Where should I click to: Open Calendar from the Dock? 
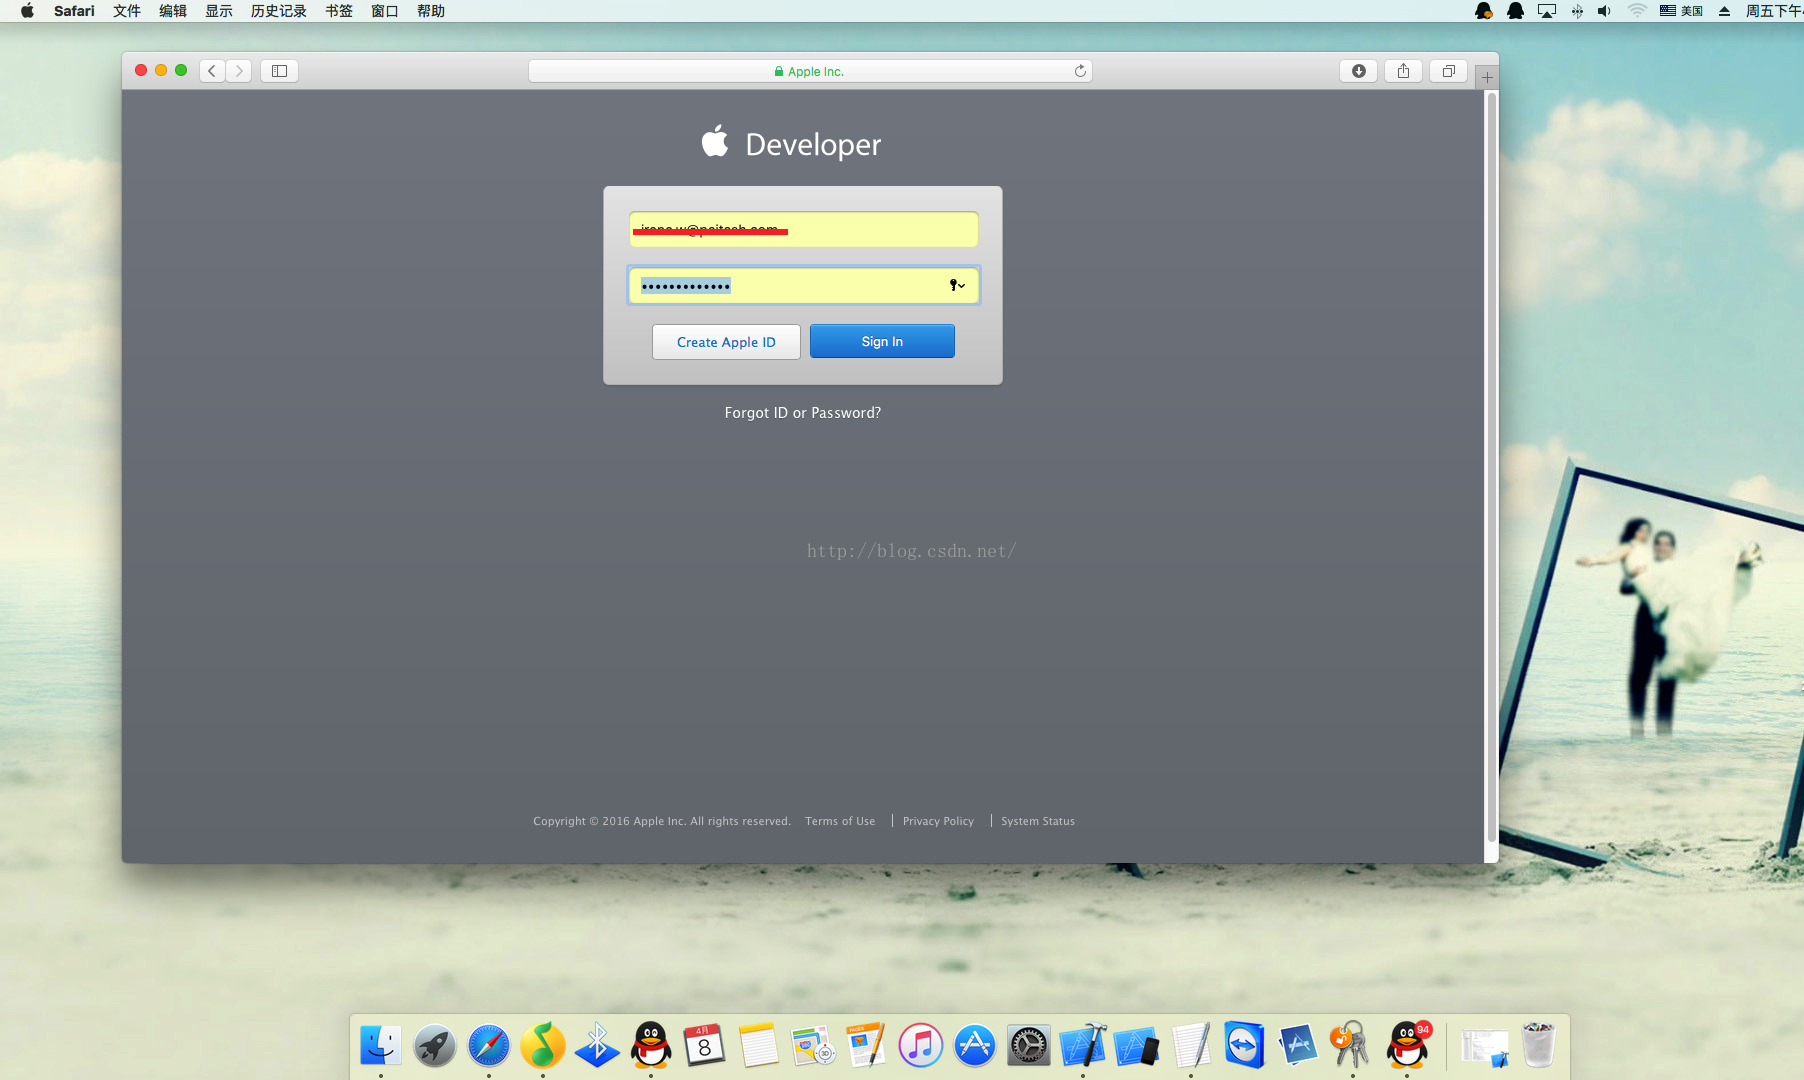click(x=704, y=1046)
